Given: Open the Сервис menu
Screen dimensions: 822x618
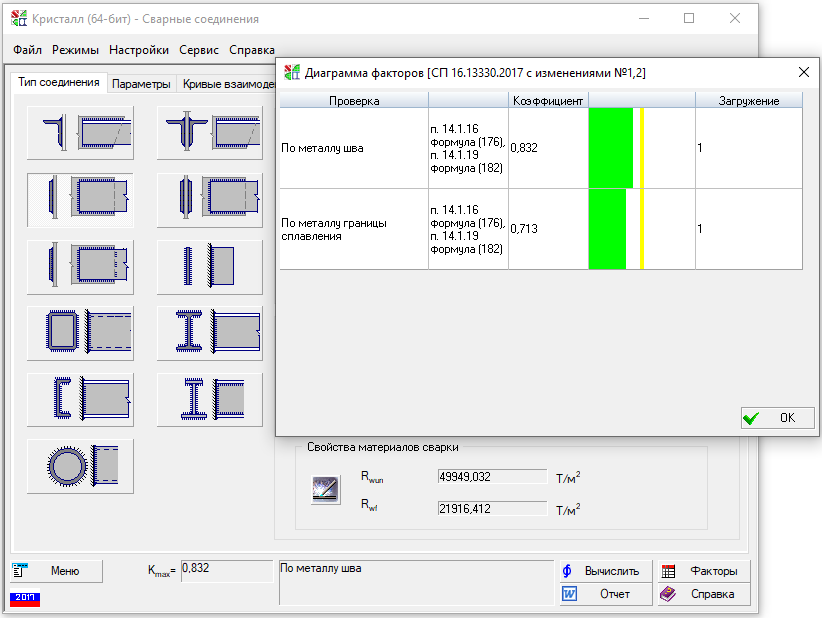Looking at the screenshot, I should [199, 50].
